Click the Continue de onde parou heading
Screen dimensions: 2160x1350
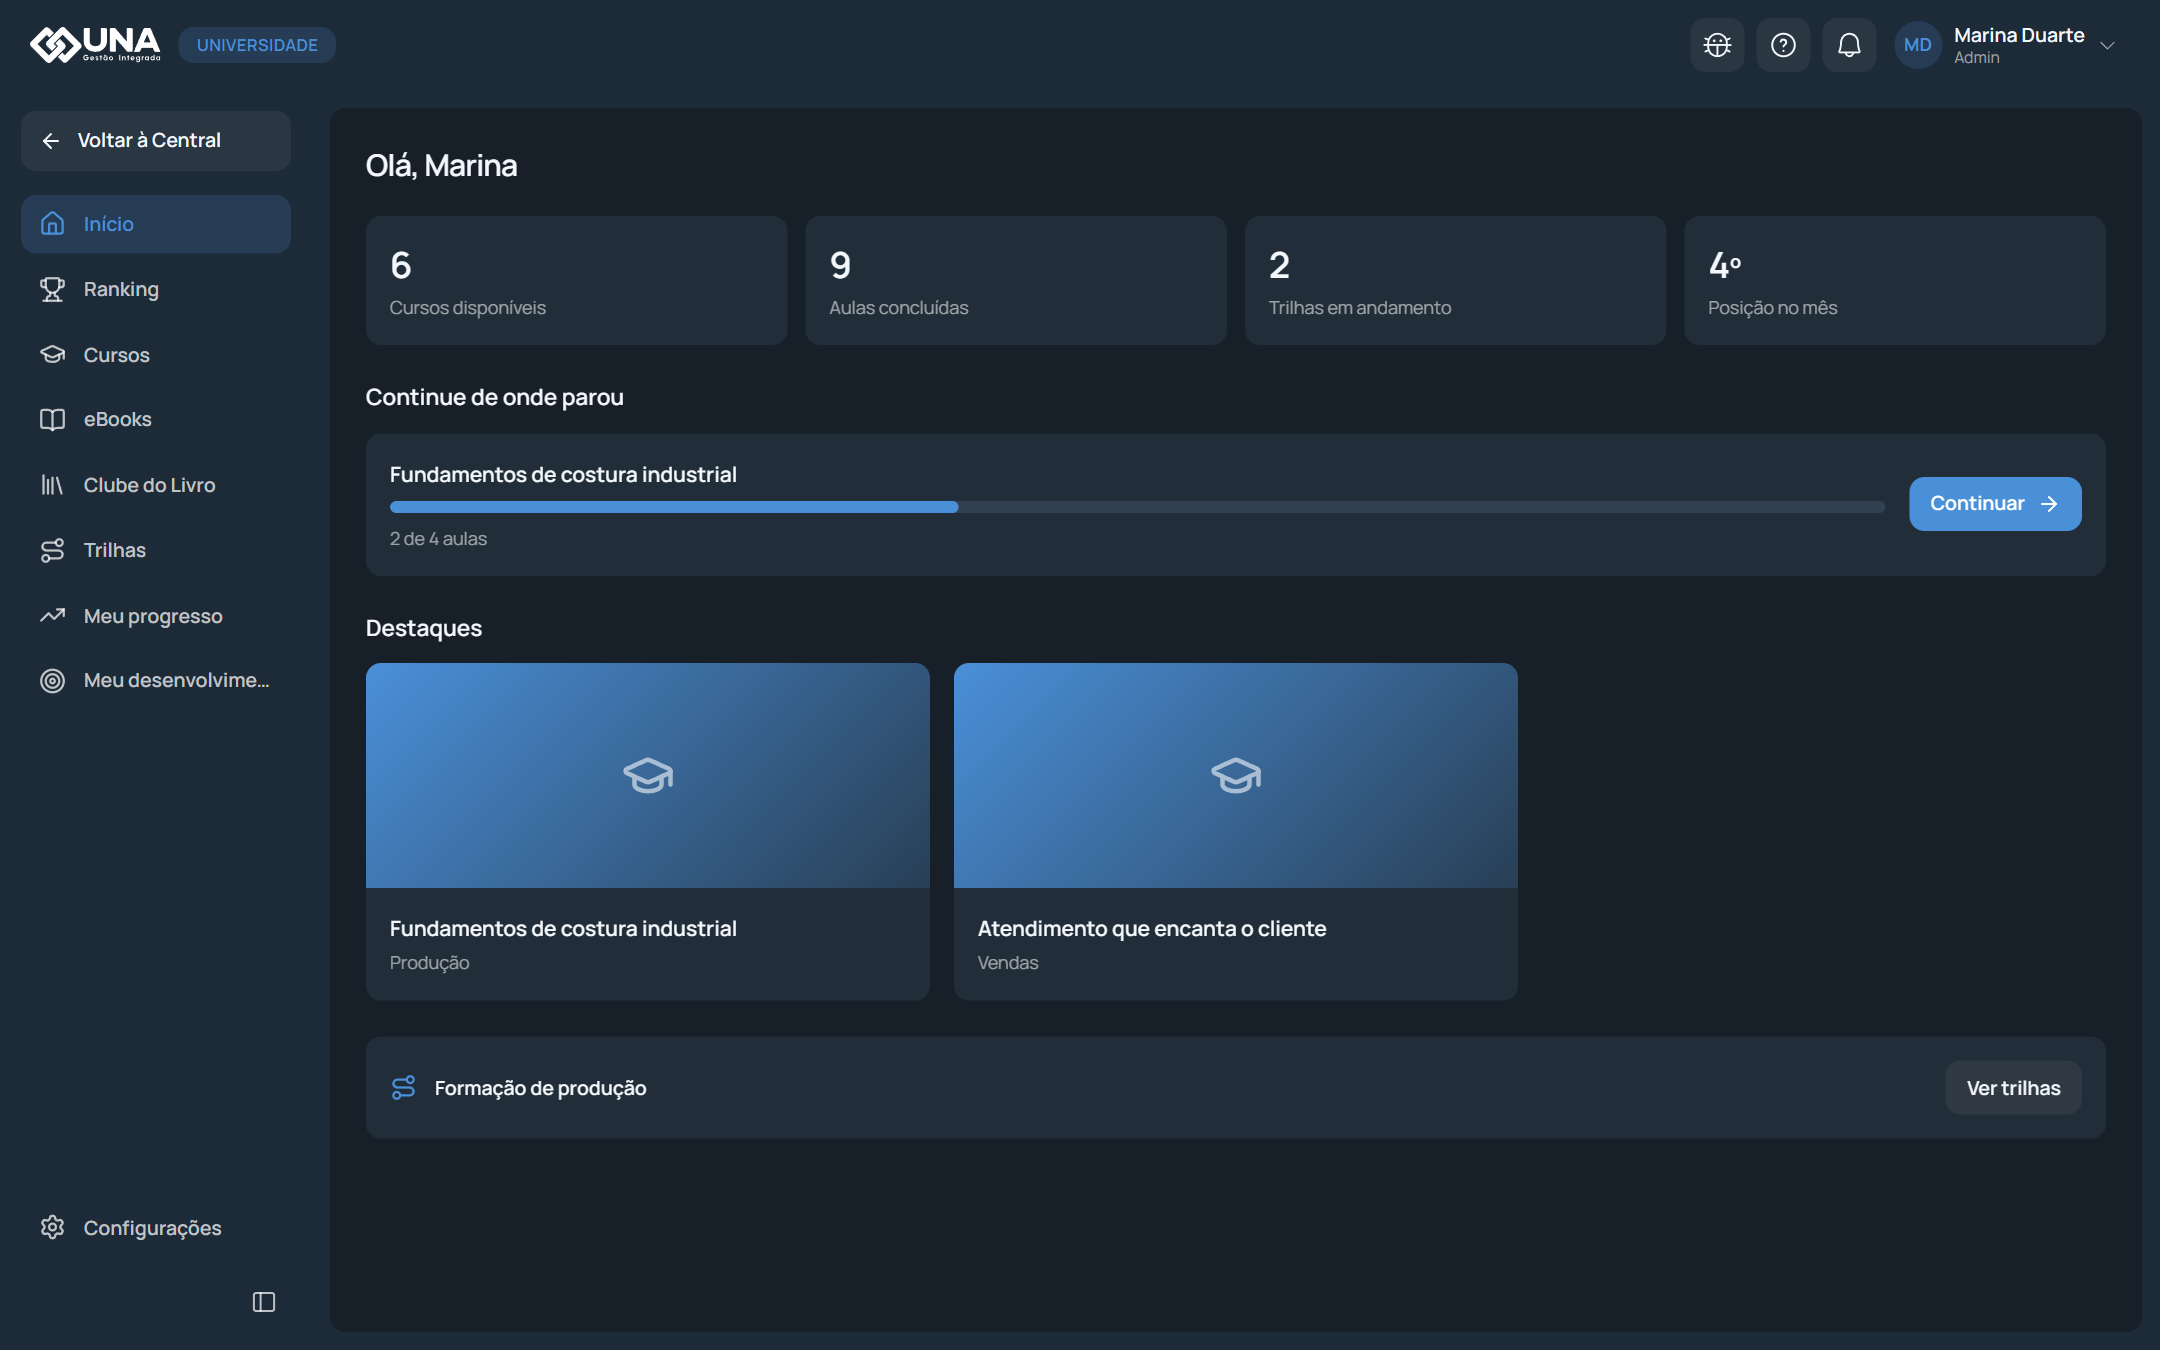(x=494, y=398)
